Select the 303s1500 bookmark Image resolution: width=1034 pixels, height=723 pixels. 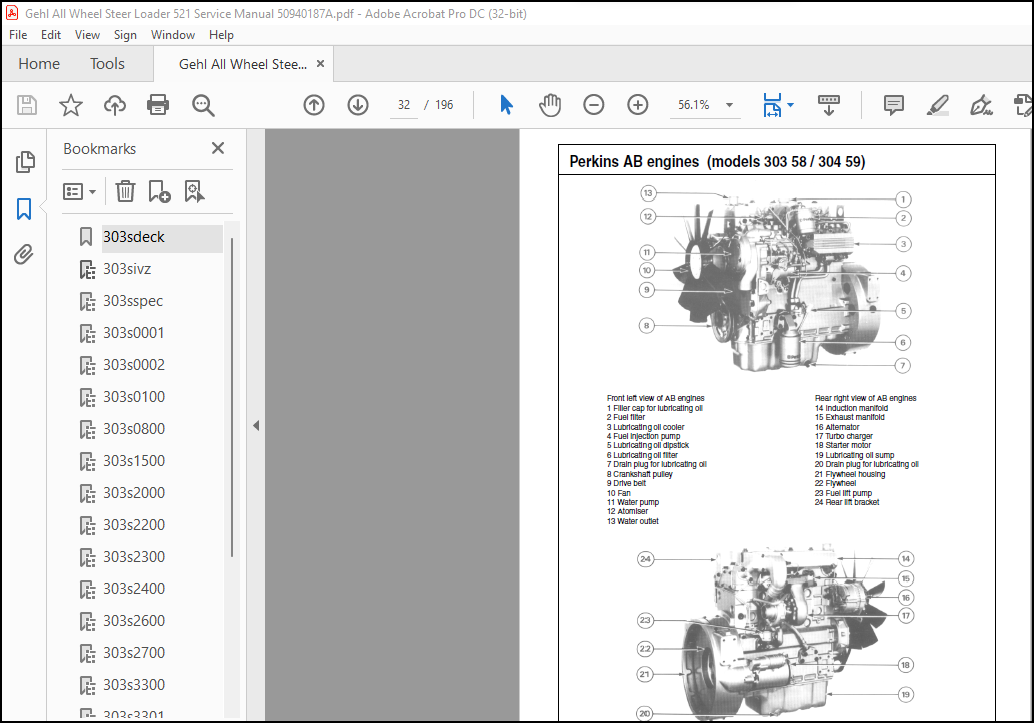(x=134, y=461)
